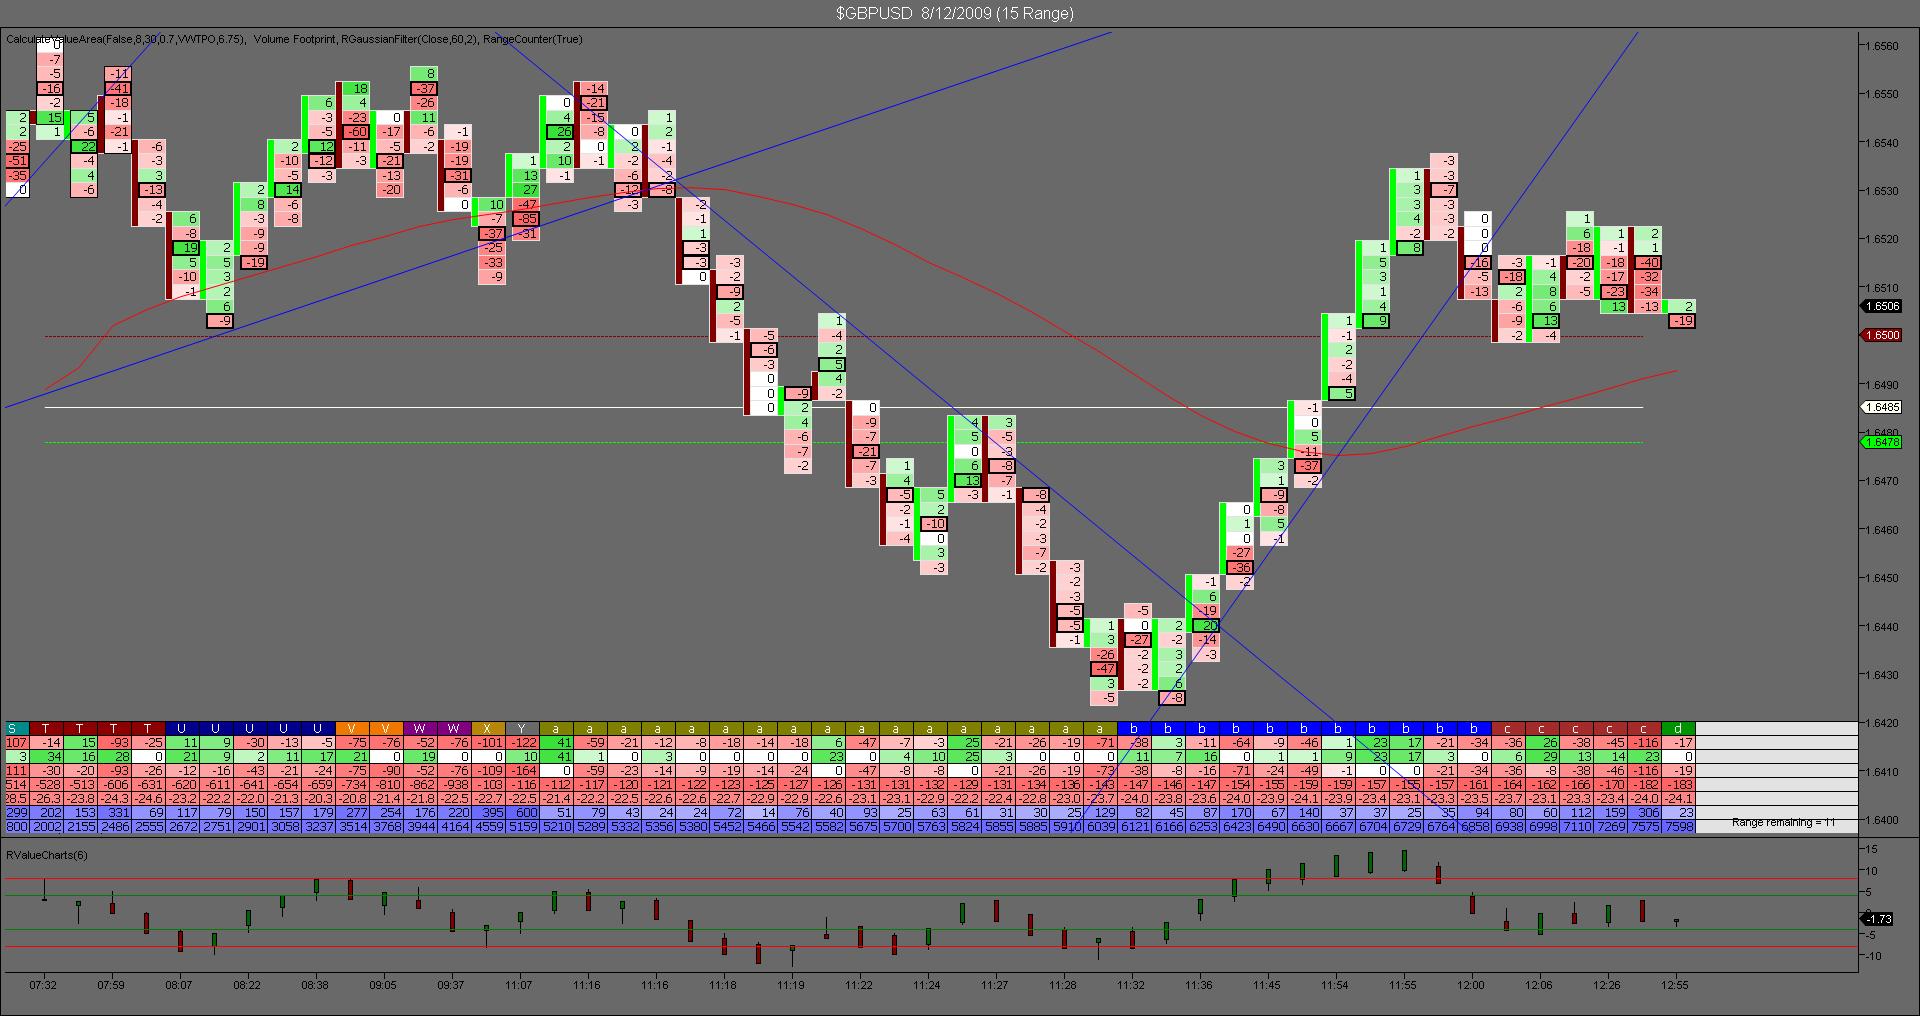This screenshot has height=1016, width=1920.
Task: Click the white 1.6485 price level marker
Action: coord(1881,407)
